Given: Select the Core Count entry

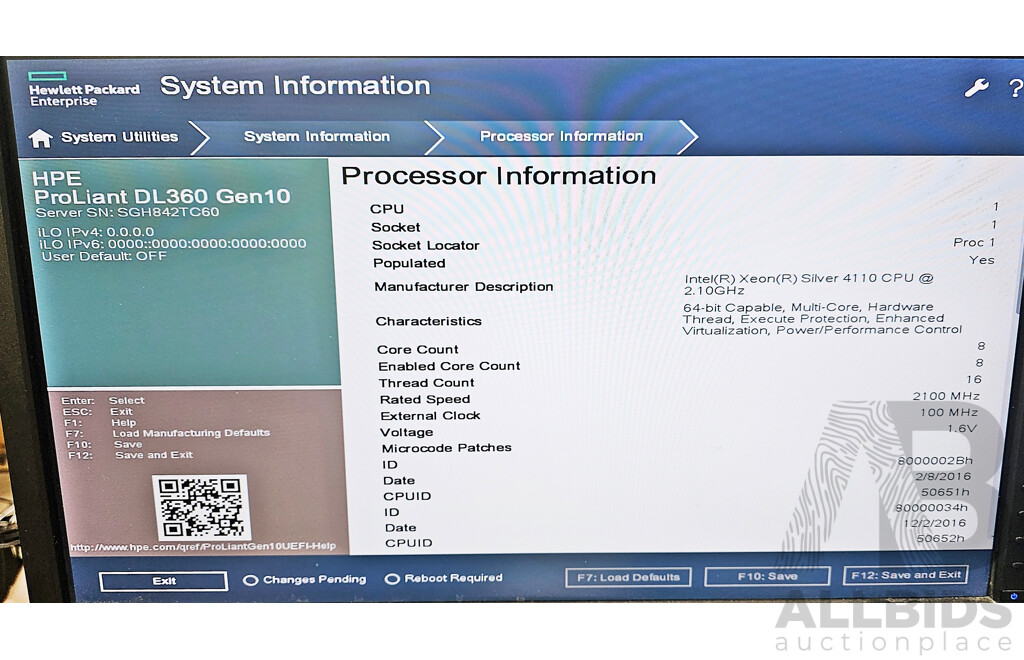Looking at the screenshot, I should click(417, 349).
